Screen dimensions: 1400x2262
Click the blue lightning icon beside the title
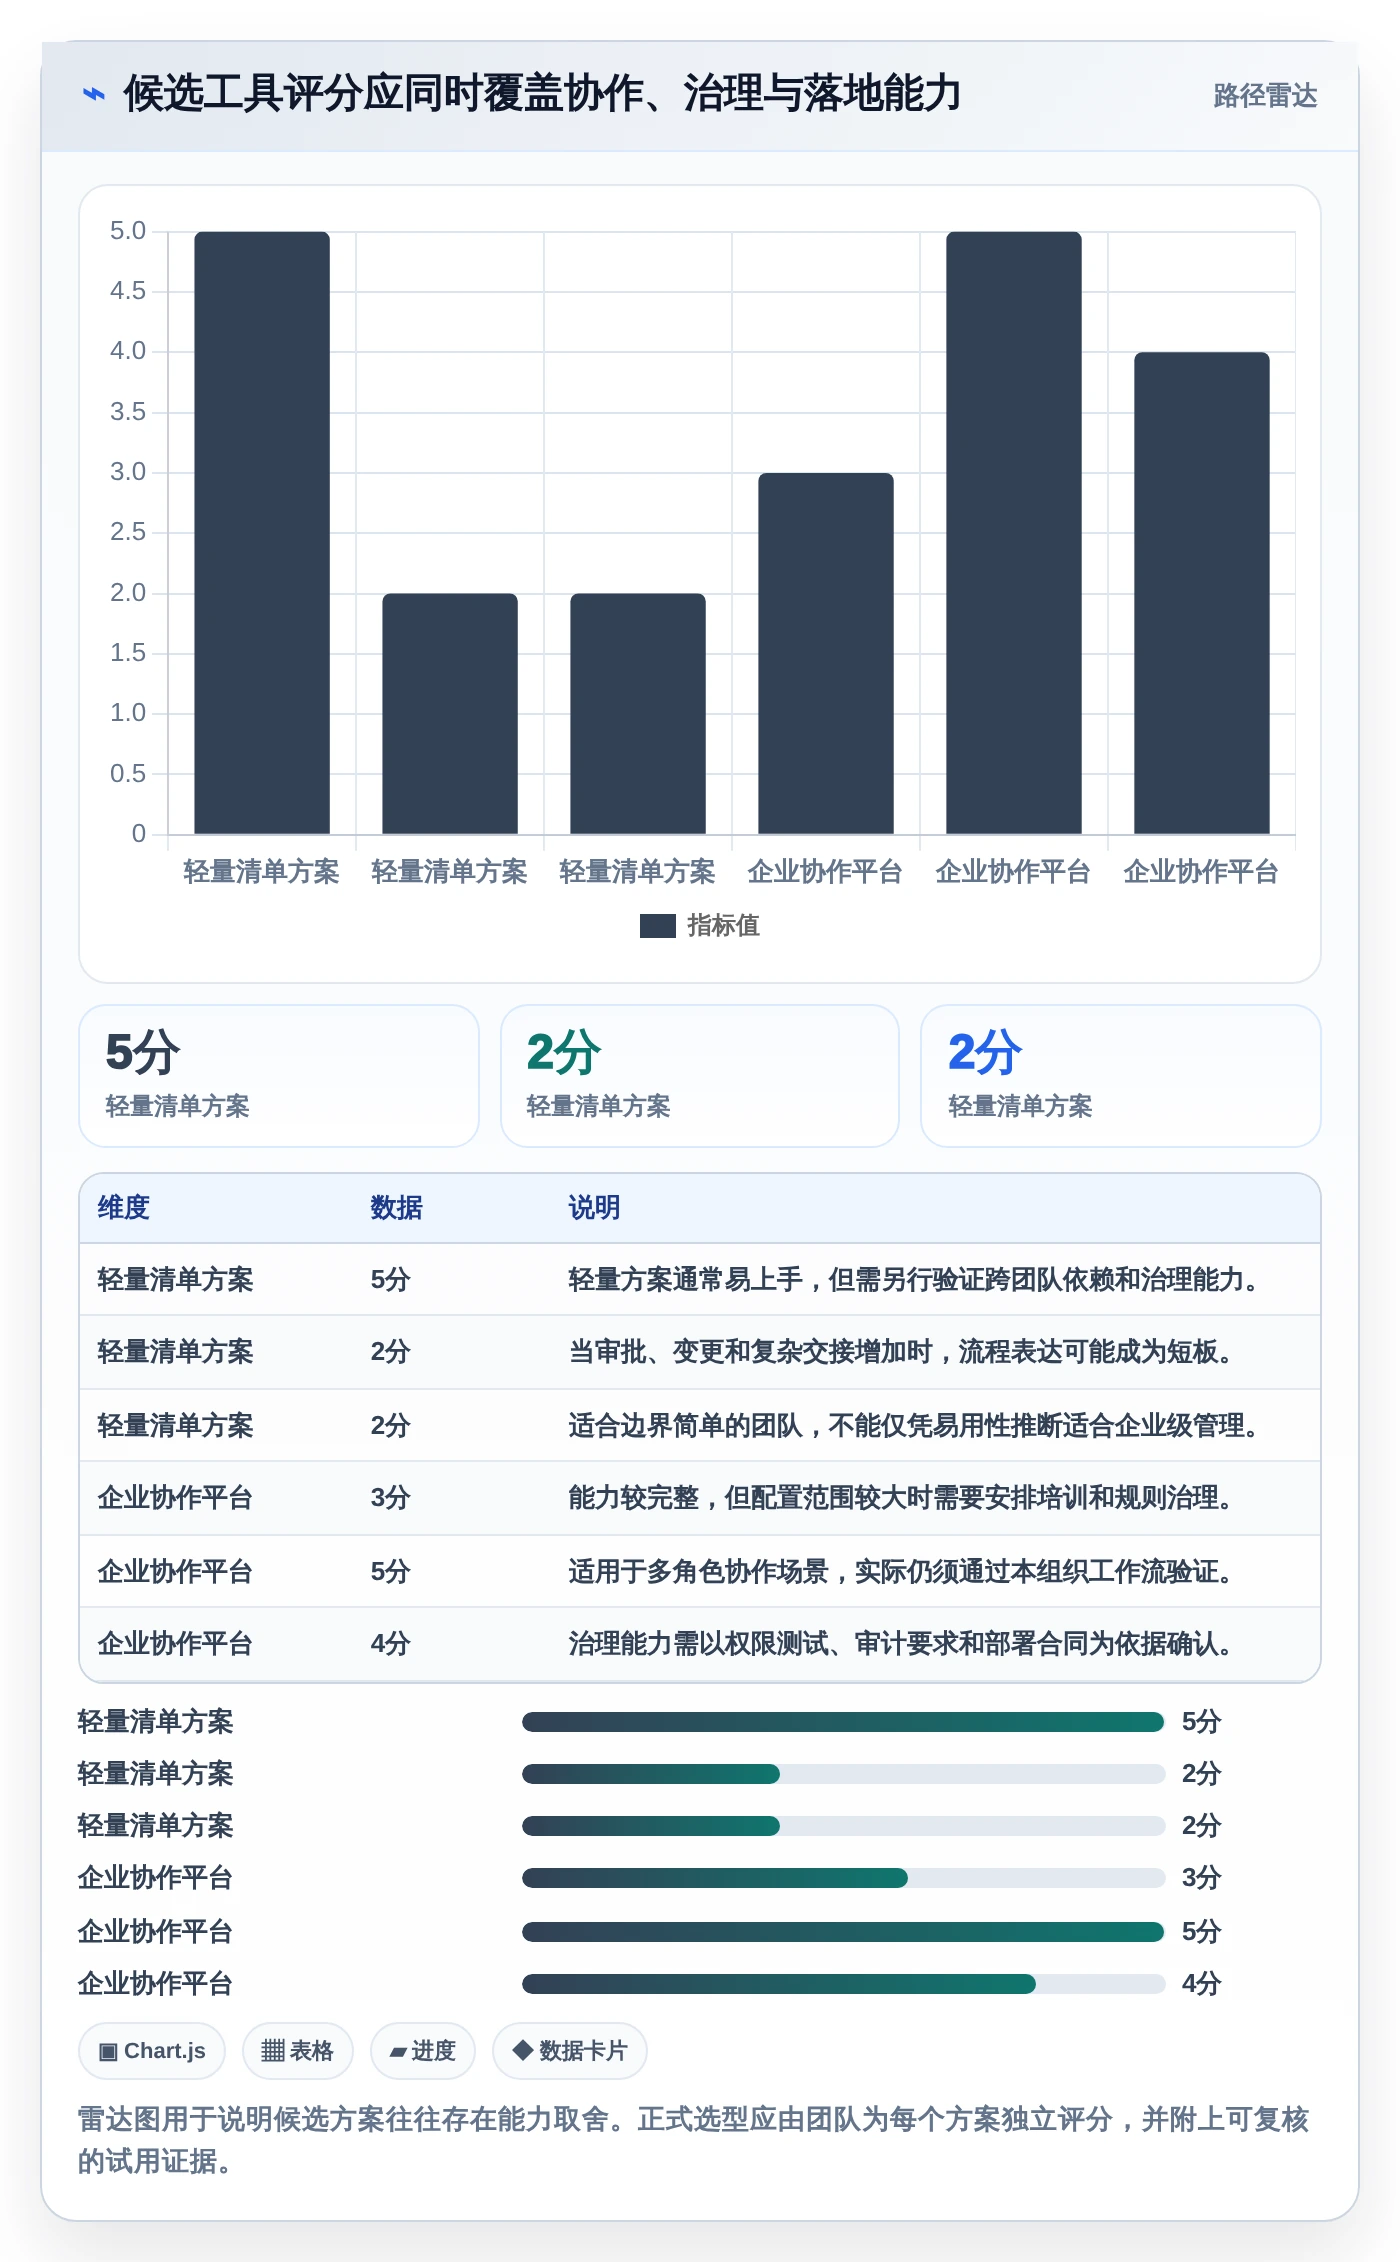click(93, 94)
